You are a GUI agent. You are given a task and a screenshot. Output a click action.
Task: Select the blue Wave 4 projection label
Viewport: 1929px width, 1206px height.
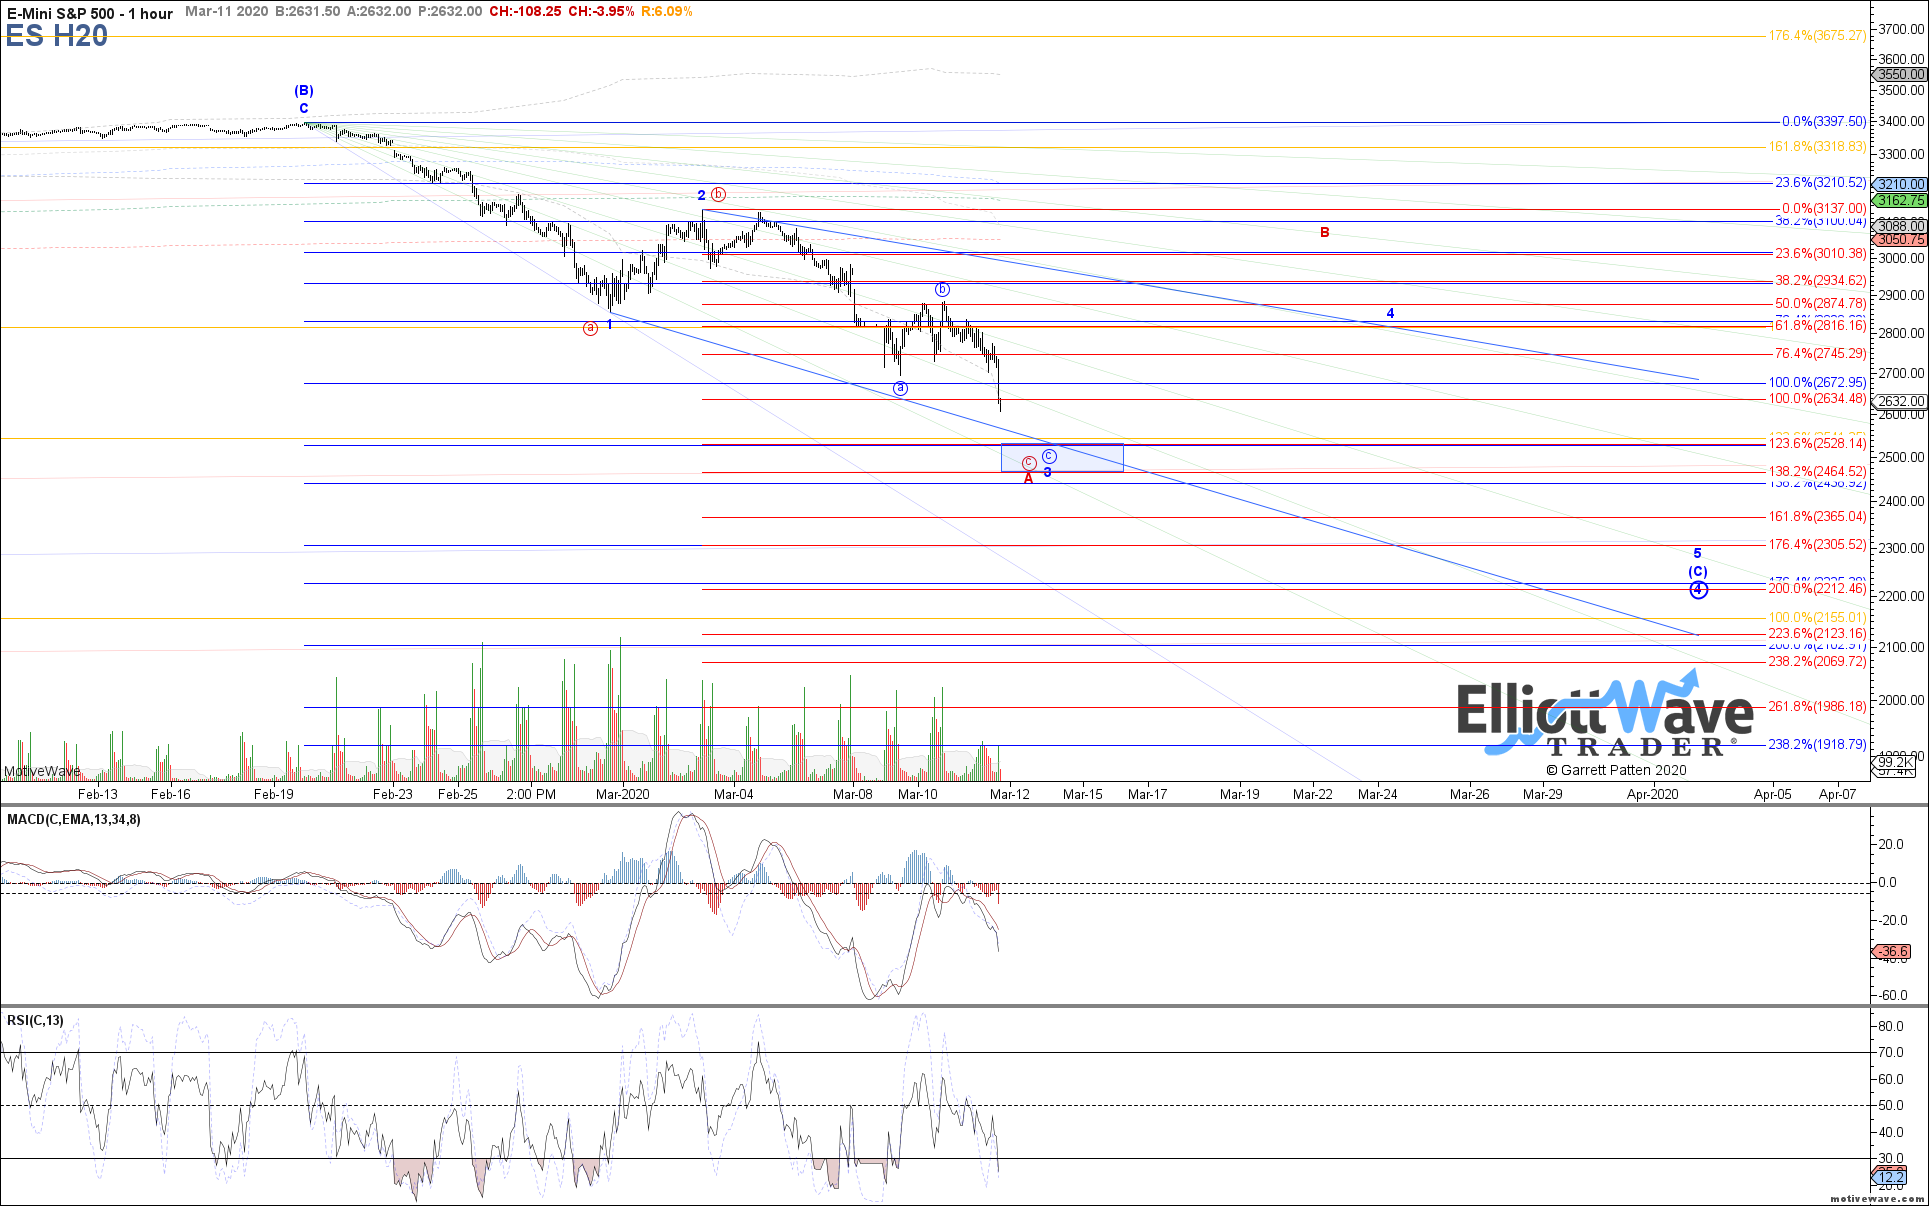1389,312
